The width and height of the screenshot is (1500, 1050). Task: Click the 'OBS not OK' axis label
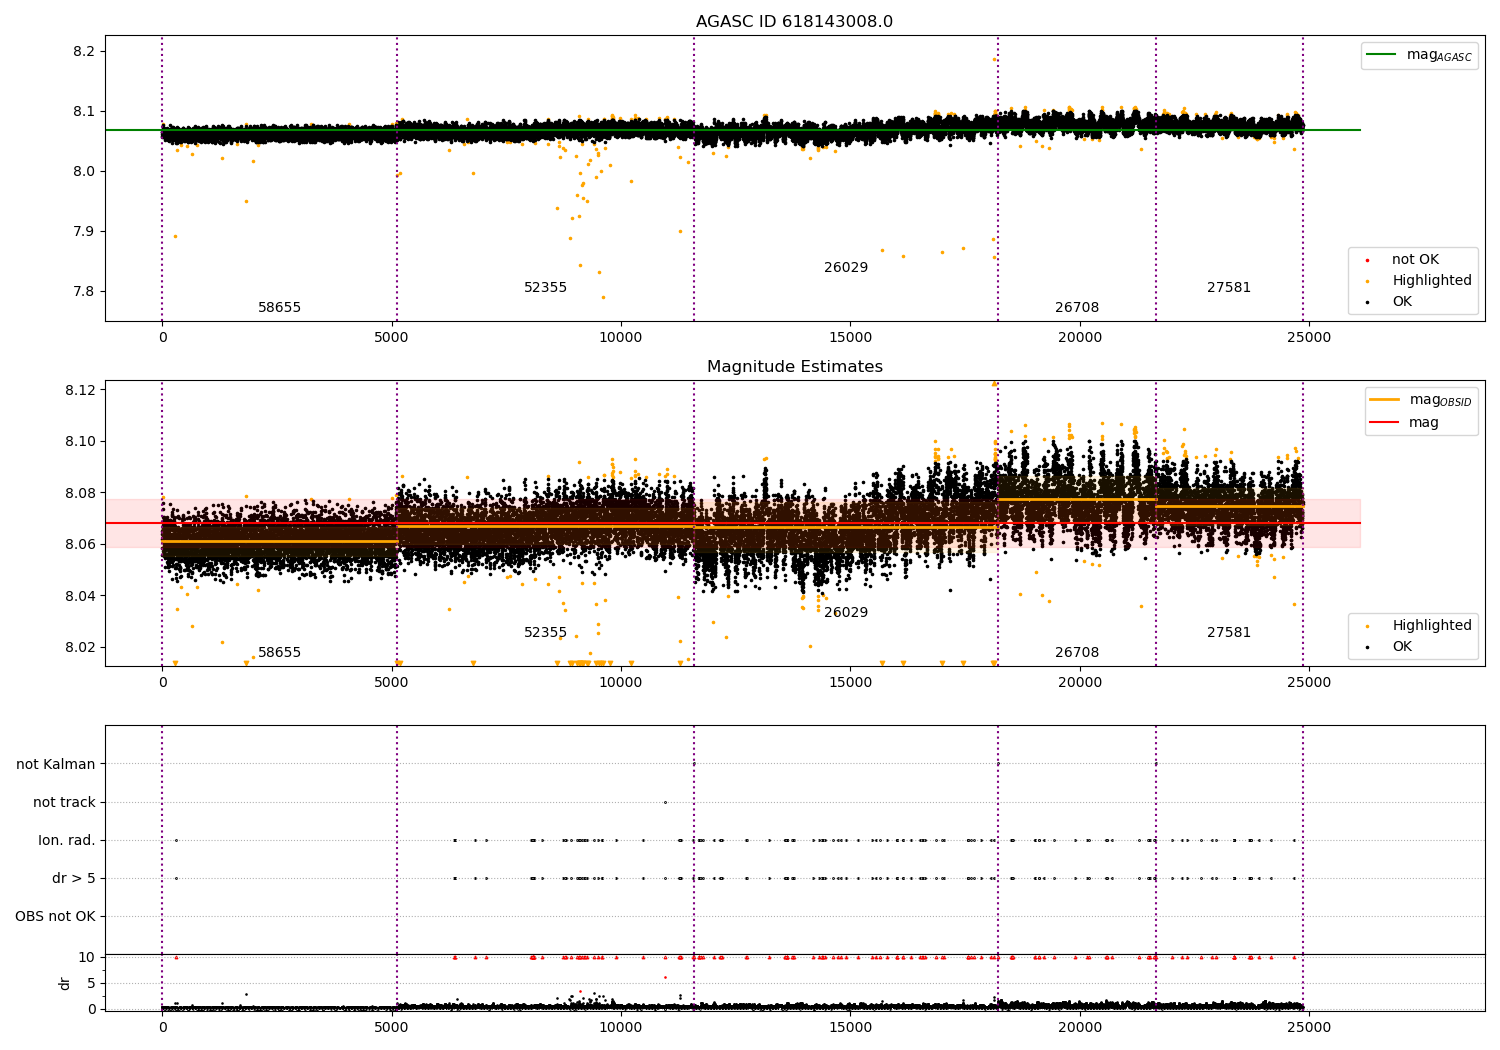(x=55, y=917)
